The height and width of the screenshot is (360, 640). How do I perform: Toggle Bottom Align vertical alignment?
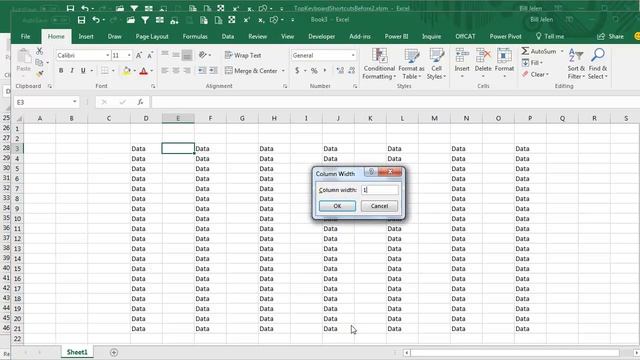pos(187,55)
